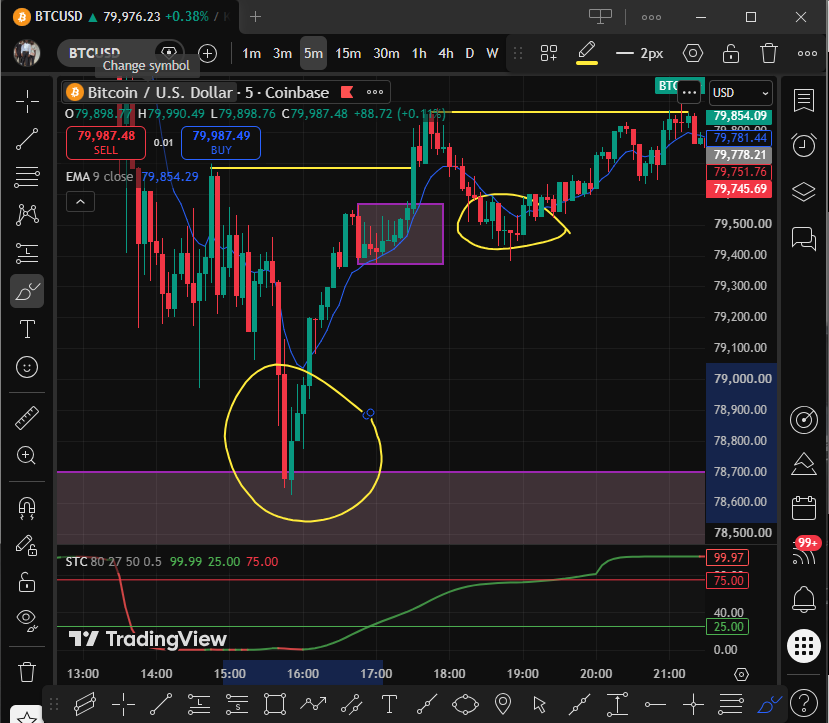Select the daily D timeframe
This screenshot has width=829, height=723.
(469, 53)
